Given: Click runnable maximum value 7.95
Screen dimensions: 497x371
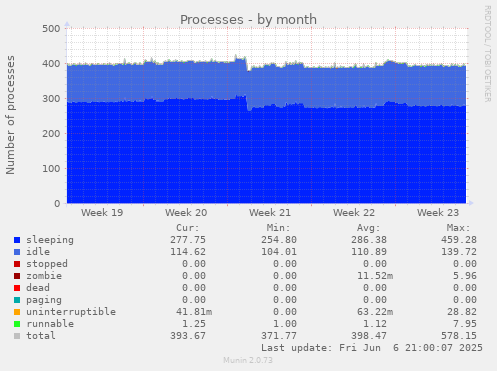Looking at the screenshot, I should point(465,324).
